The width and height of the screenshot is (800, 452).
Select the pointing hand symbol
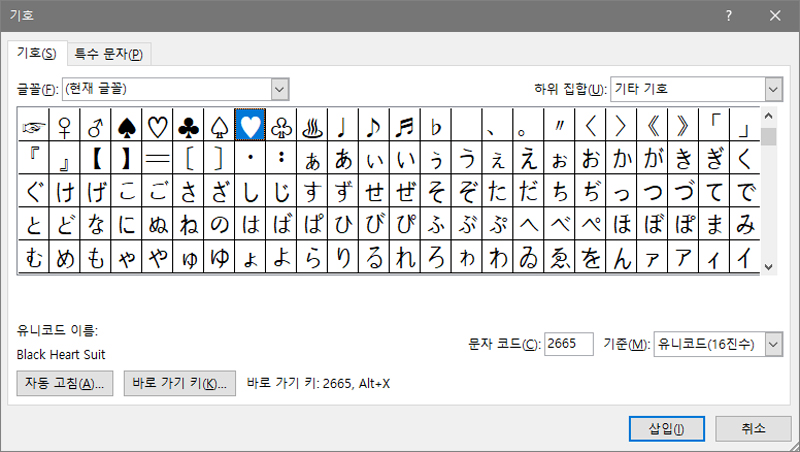coord(34,125)
